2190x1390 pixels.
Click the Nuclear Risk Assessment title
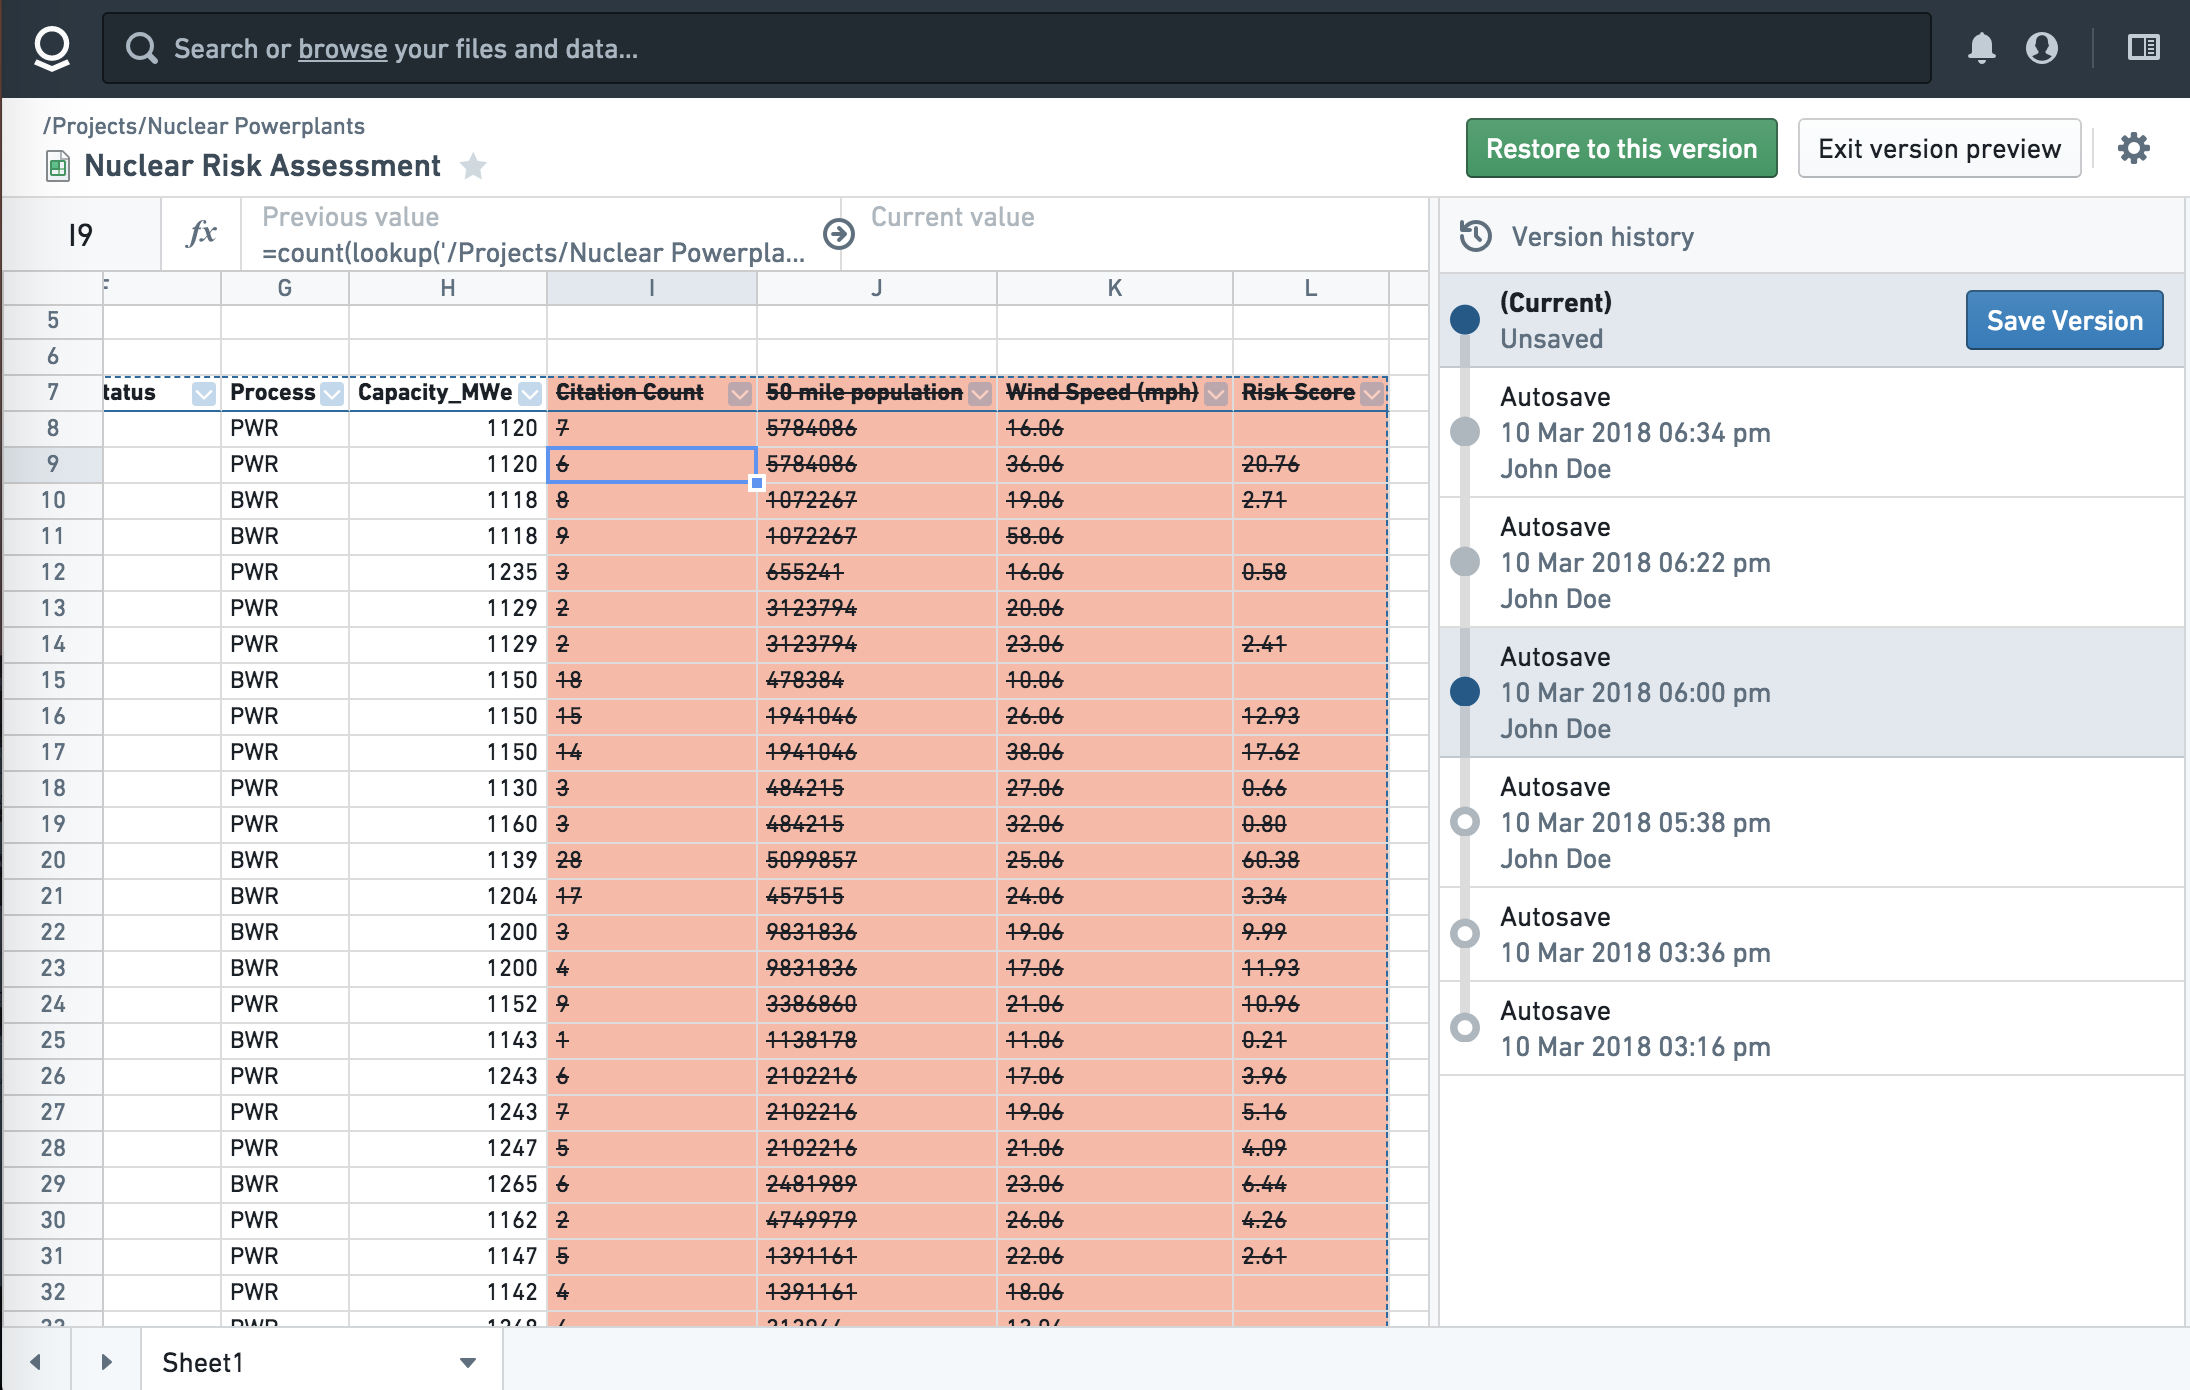point(262,166)
